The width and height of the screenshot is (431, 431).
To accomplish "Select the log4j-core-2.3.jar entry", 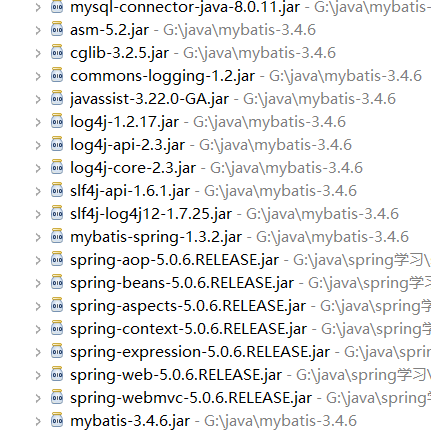I will (x=133, y=168).
